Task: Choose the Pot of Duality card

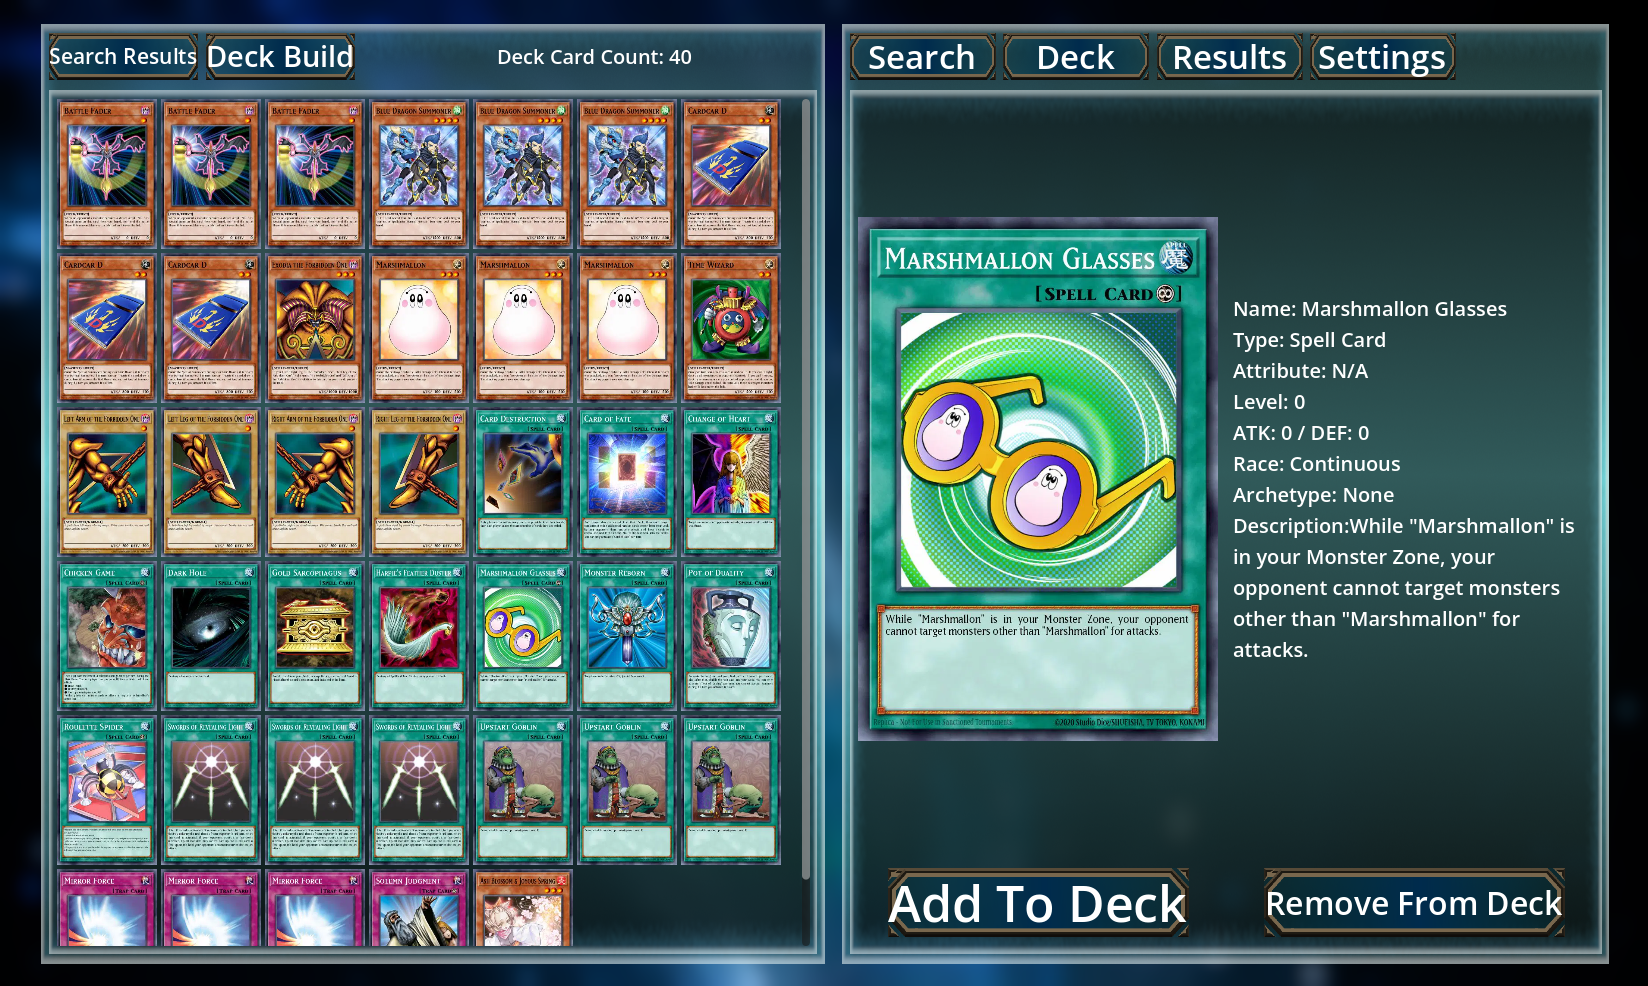Action: [x=730, y=636]
